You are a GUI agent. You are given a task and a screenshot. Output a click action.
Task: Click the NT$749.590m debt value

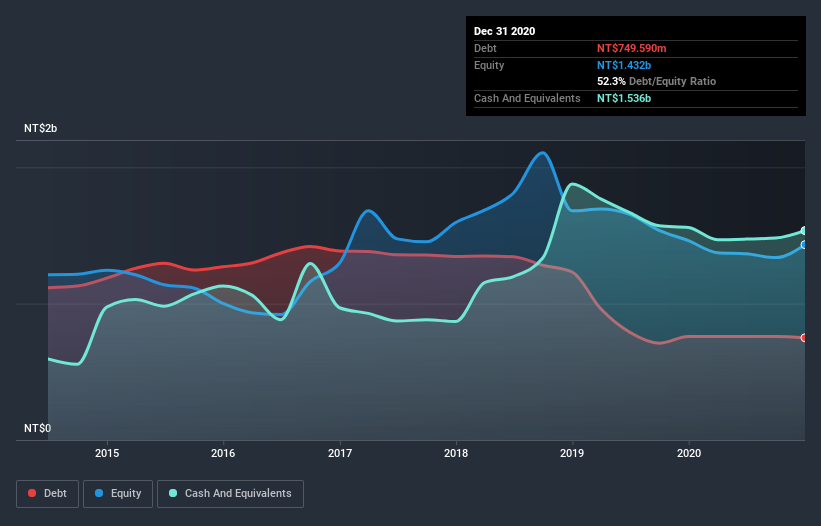(631, 48)
